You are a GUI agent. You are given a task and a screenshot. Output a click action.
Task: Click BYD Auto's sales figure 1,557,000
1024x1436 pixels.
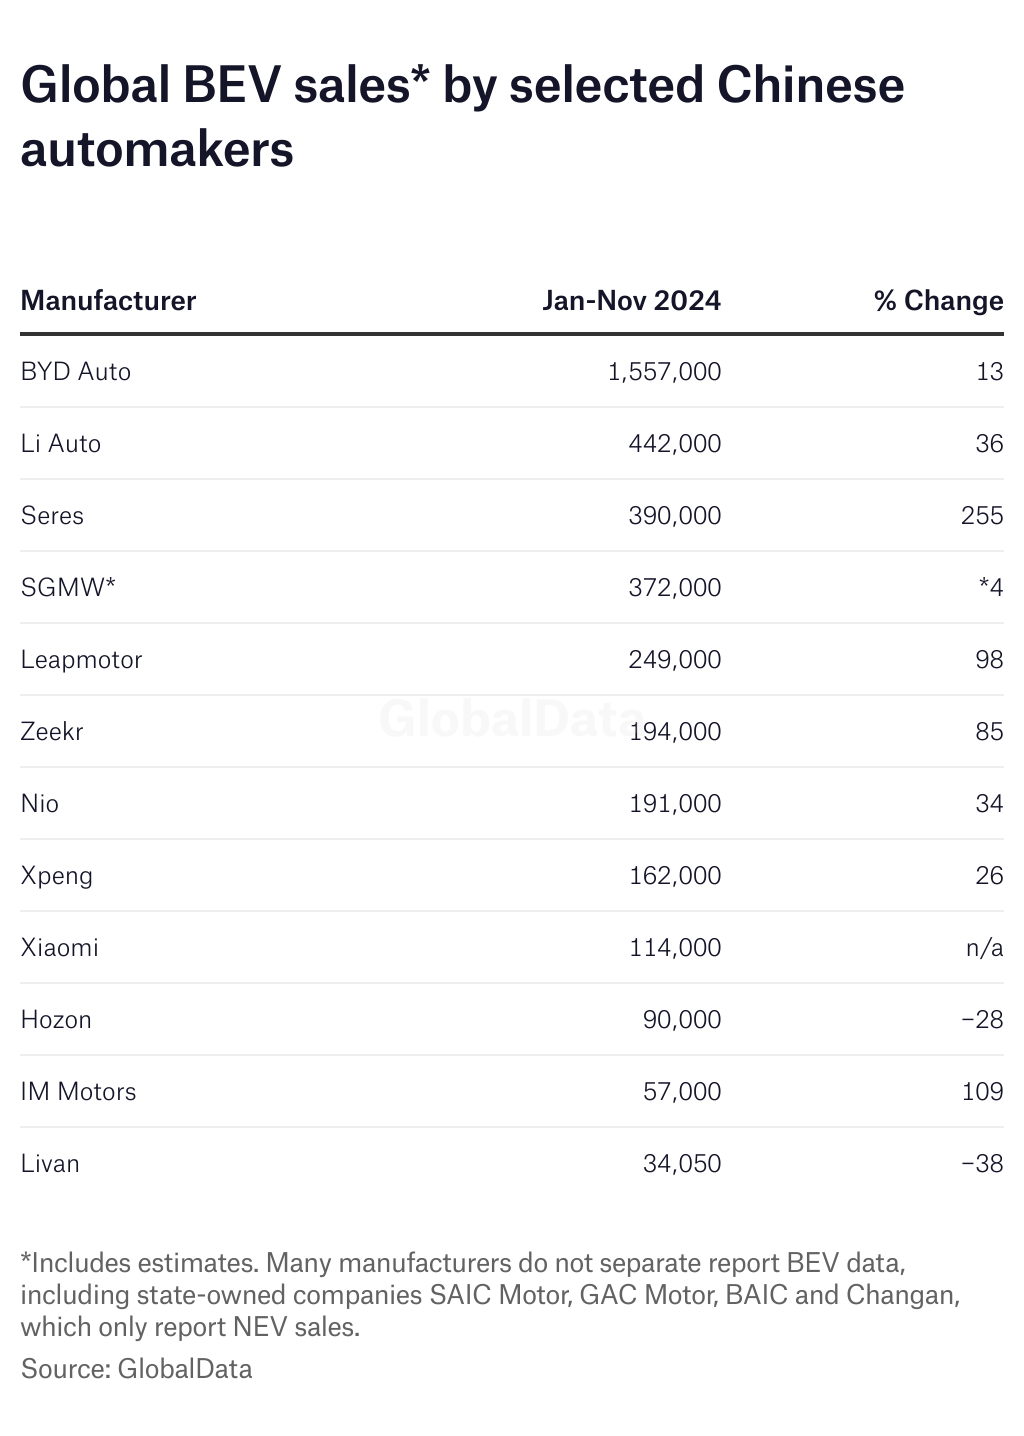coord(664,372)
